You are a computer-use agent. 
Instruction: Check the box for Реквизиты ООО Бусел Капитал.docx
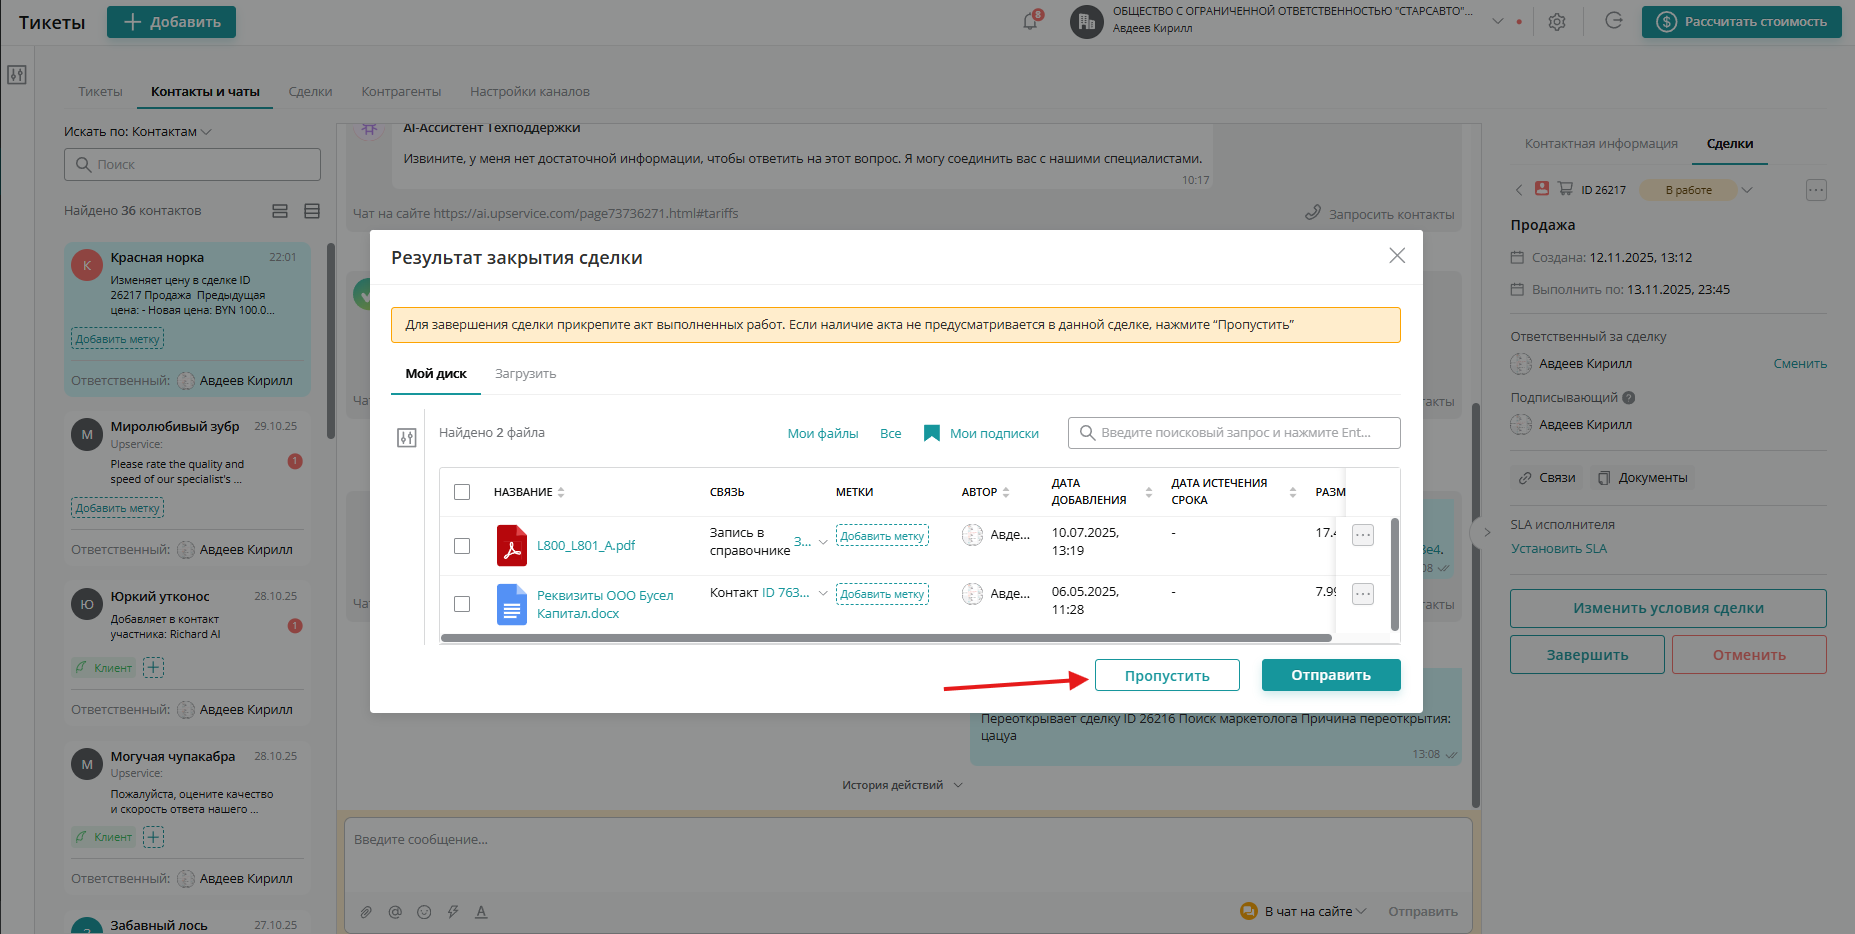pos(462,604)
